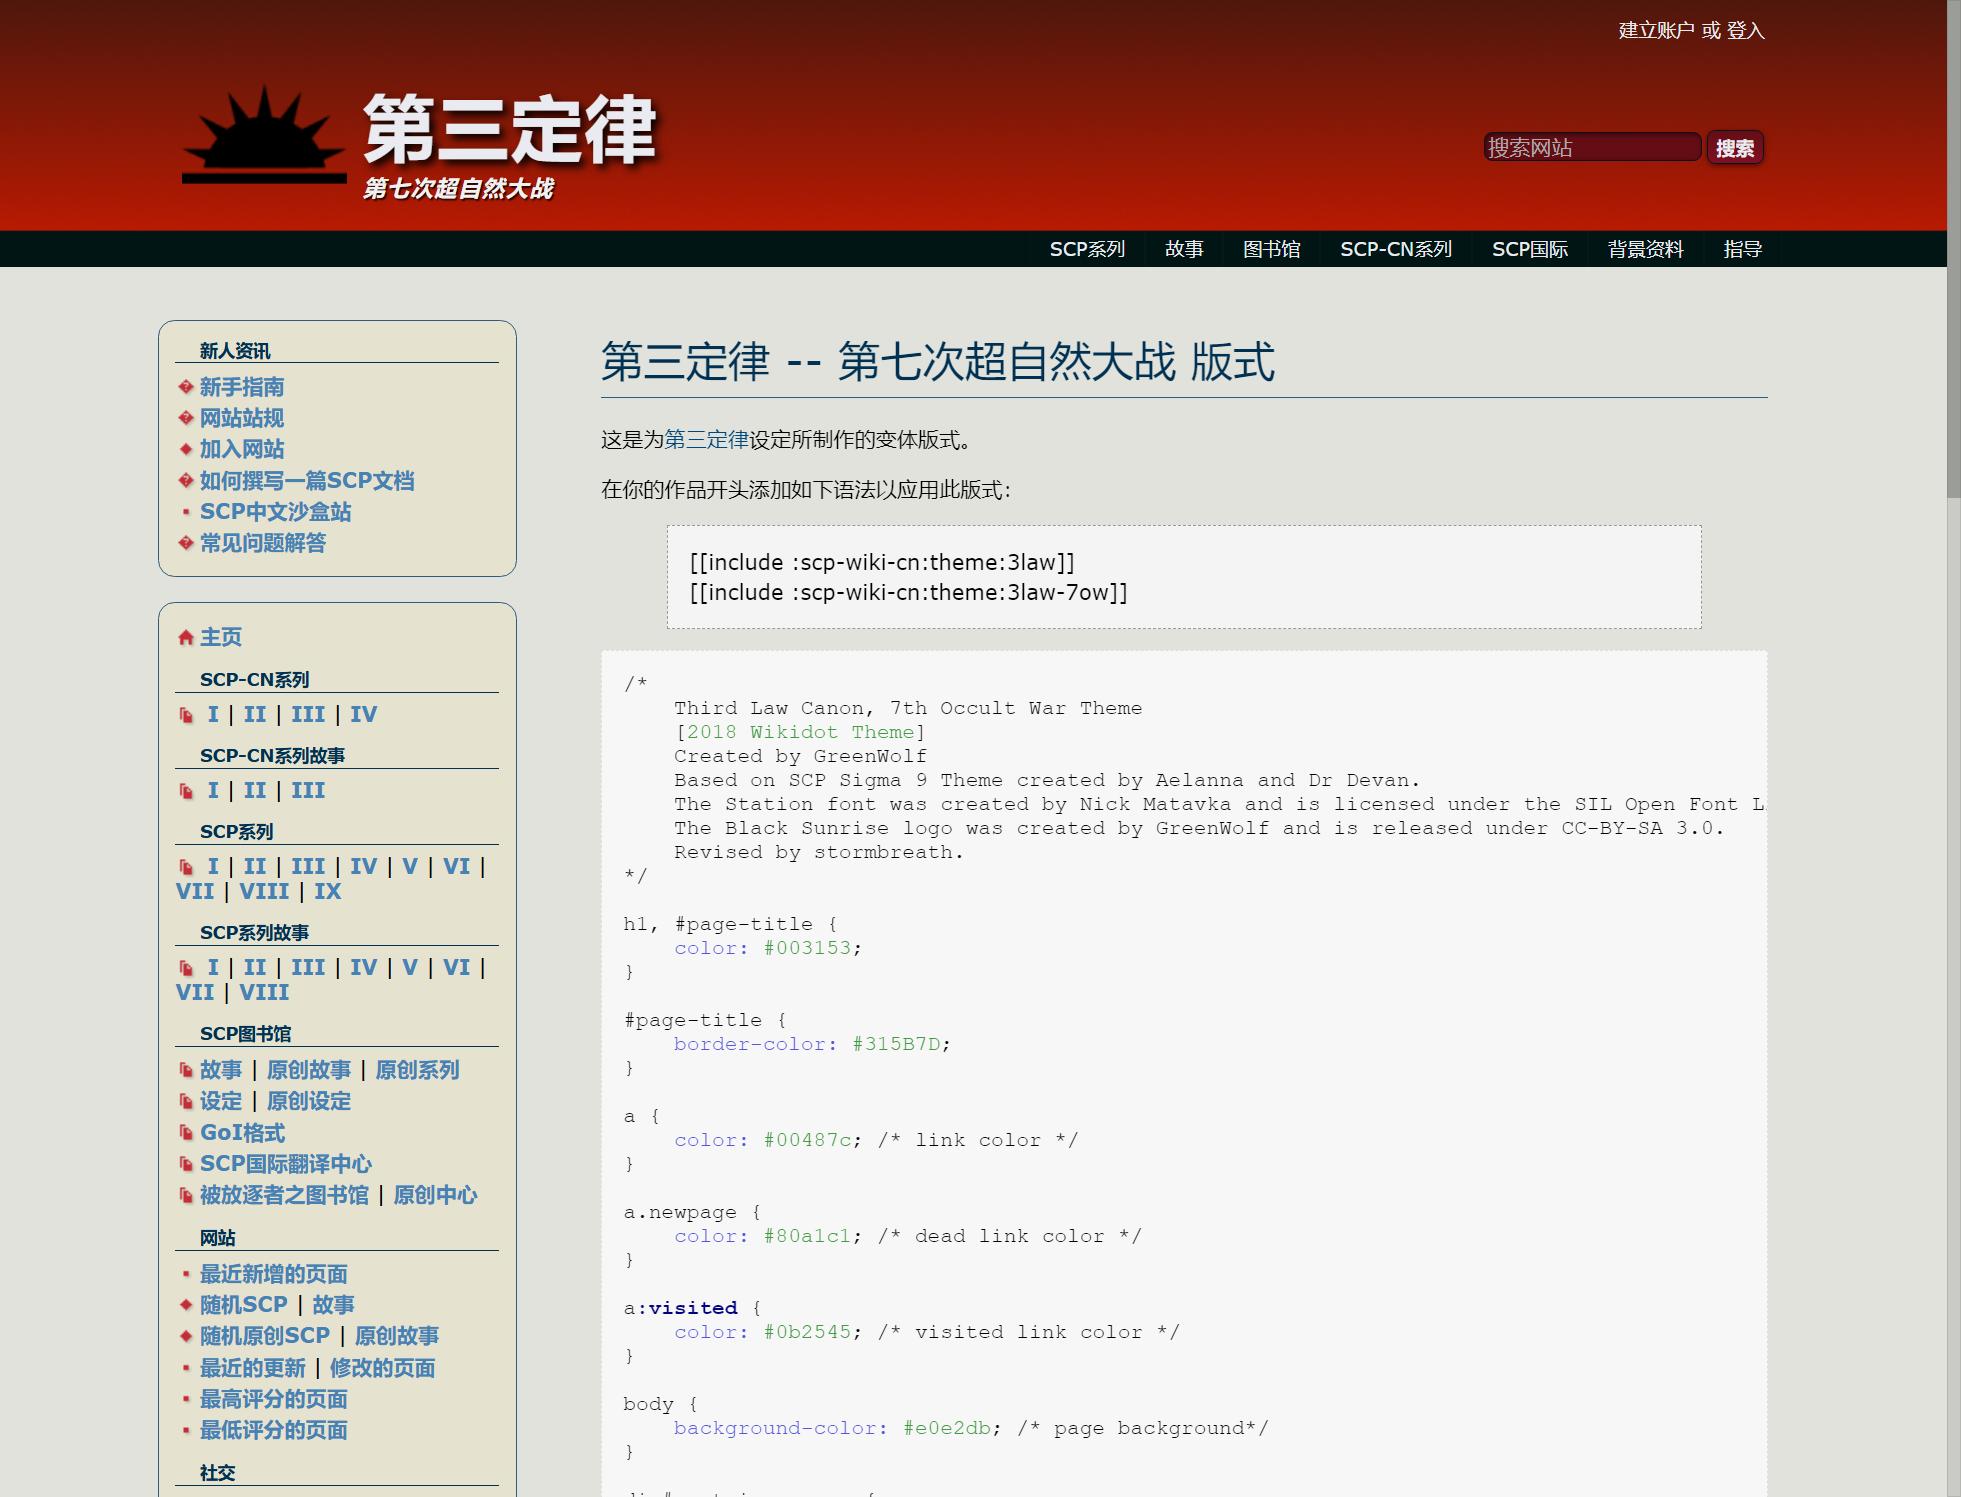Click the document icon next to GoI格式
1961x1497 pixels.
(x=186, y=1133)
